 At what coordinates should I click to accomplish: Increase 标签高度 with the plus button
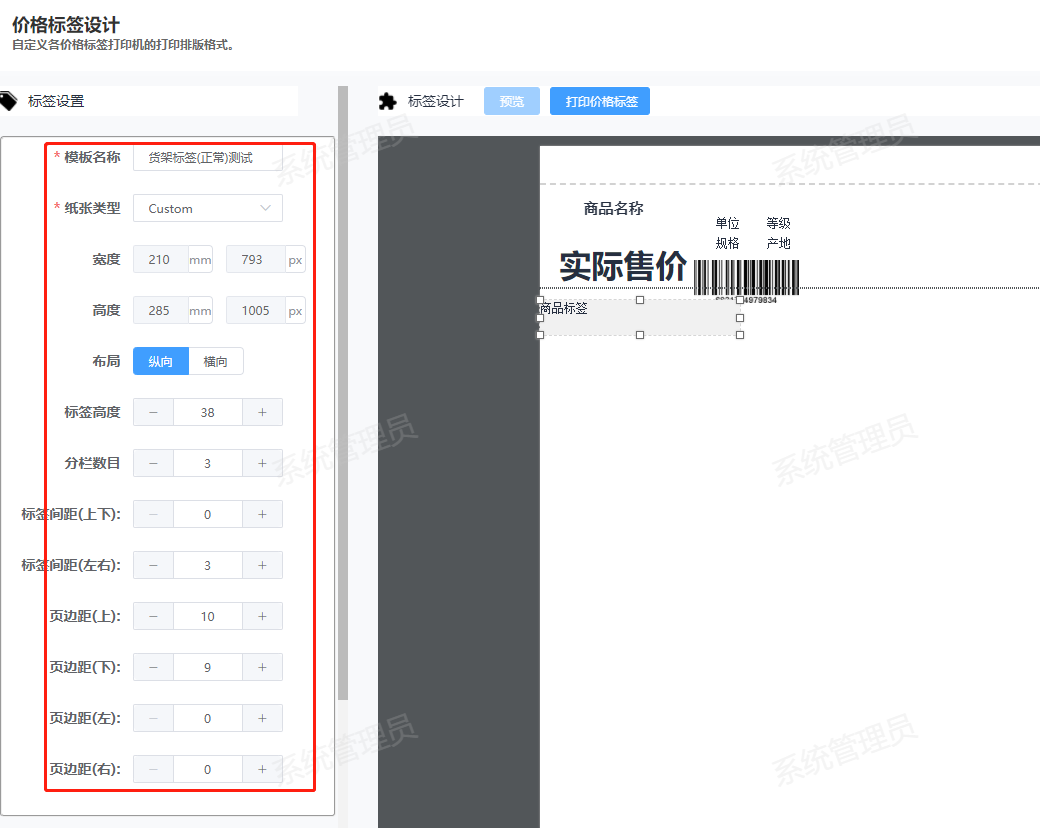tap(262, 412)
